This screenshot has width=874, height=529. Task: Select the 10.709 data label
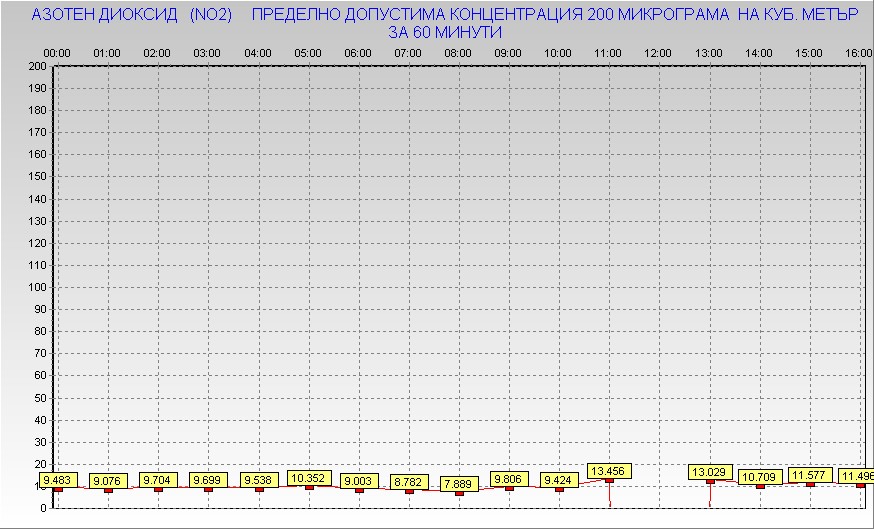[760, 477]
